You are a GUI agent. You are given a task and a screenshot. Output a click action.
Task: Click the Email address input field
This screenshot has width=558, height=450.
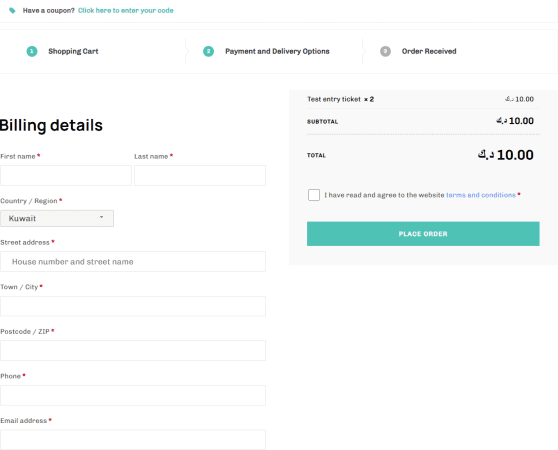tap(133, 440)
